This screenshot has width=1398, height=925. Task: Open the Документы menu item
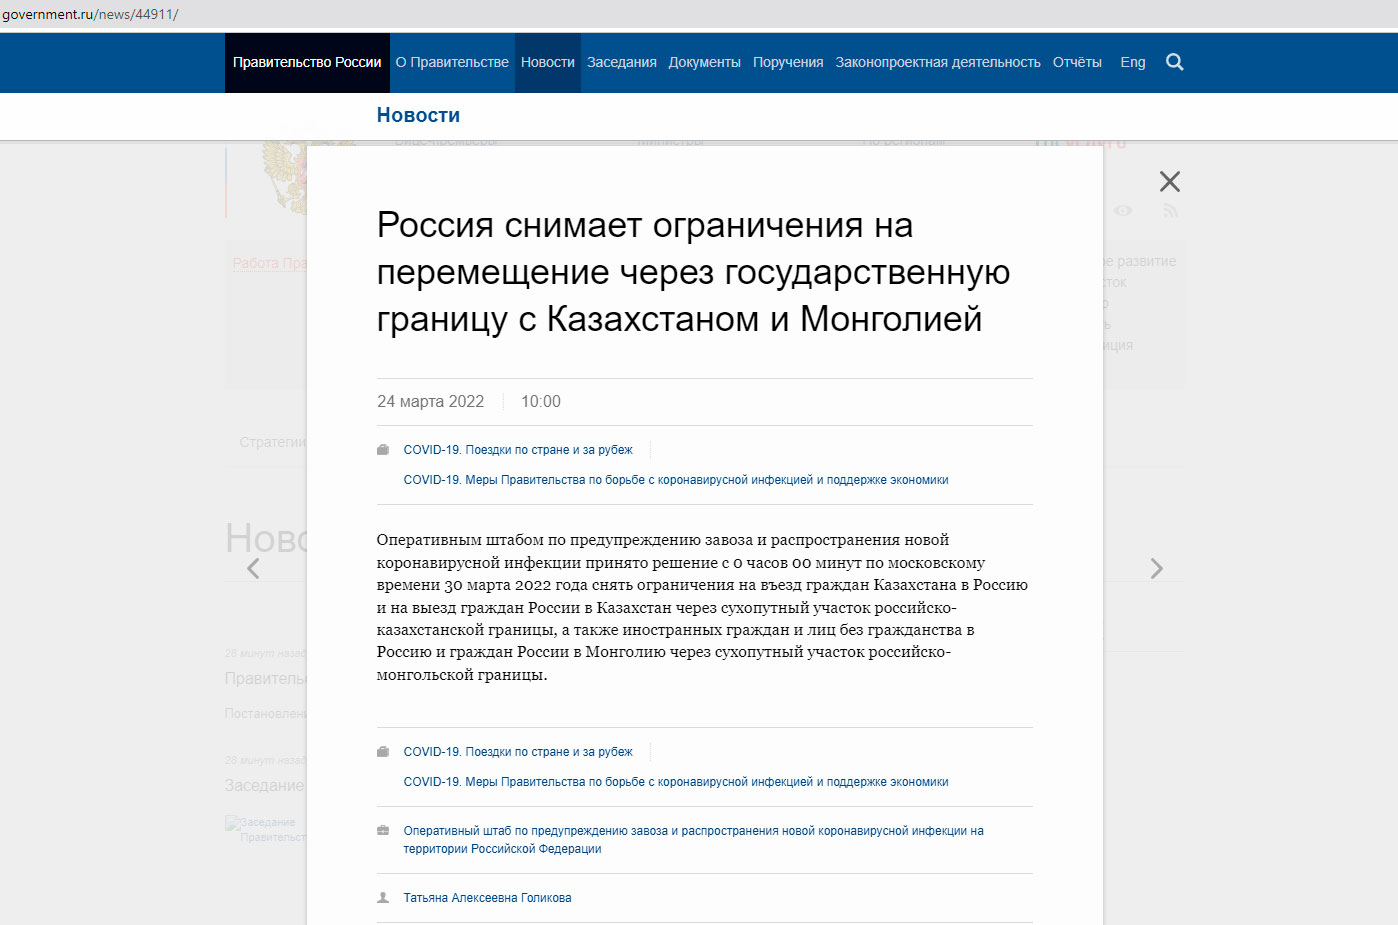click(704, 62)
